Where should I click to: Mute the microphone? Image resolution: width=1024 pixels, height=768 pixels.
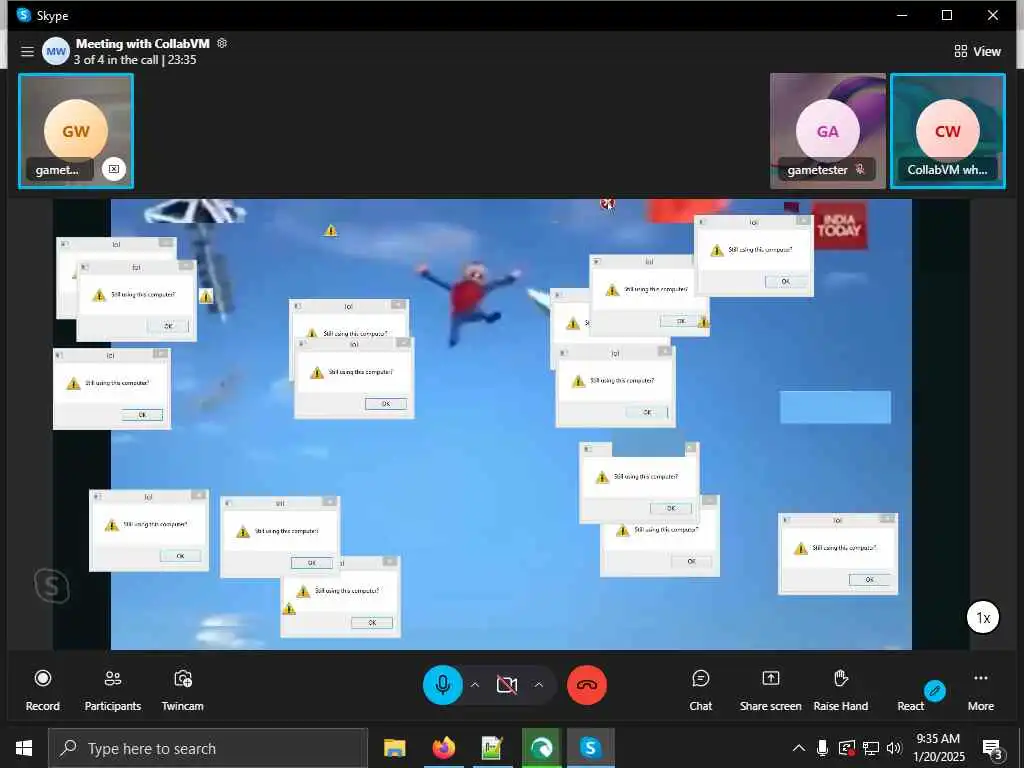[443, 685]
